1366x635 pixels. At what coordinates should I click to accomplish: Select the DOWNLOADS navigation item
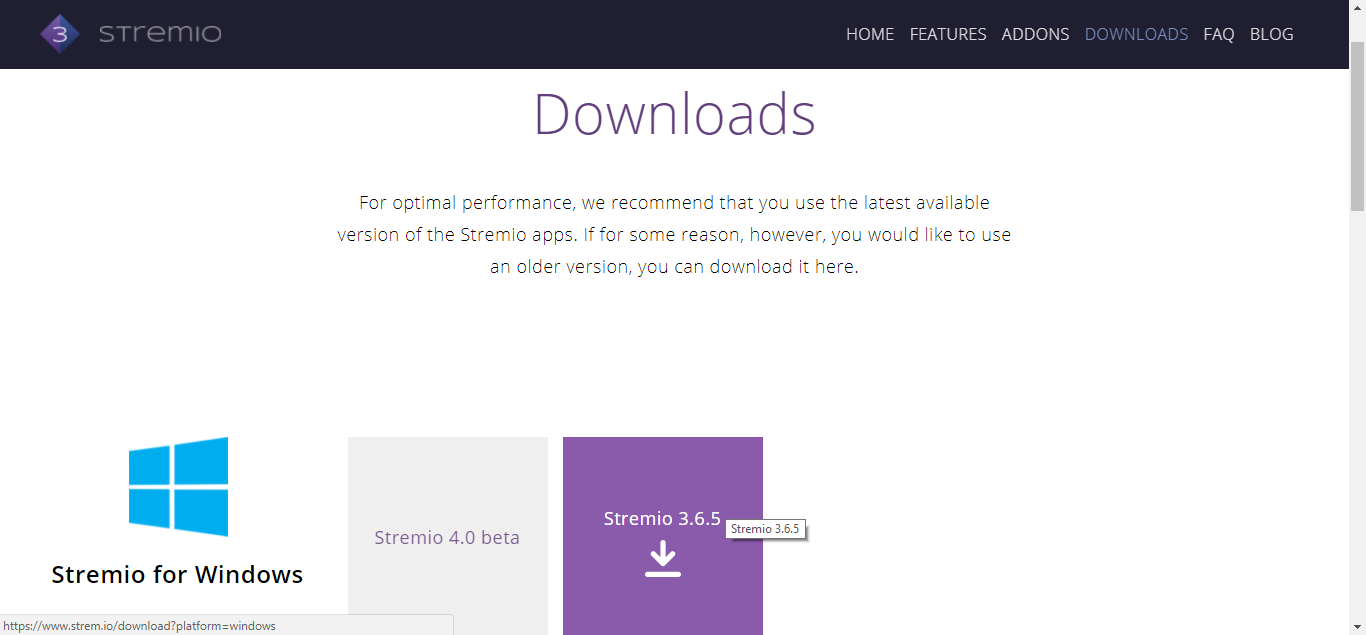pyautogui.click(x=1136, y=34)
